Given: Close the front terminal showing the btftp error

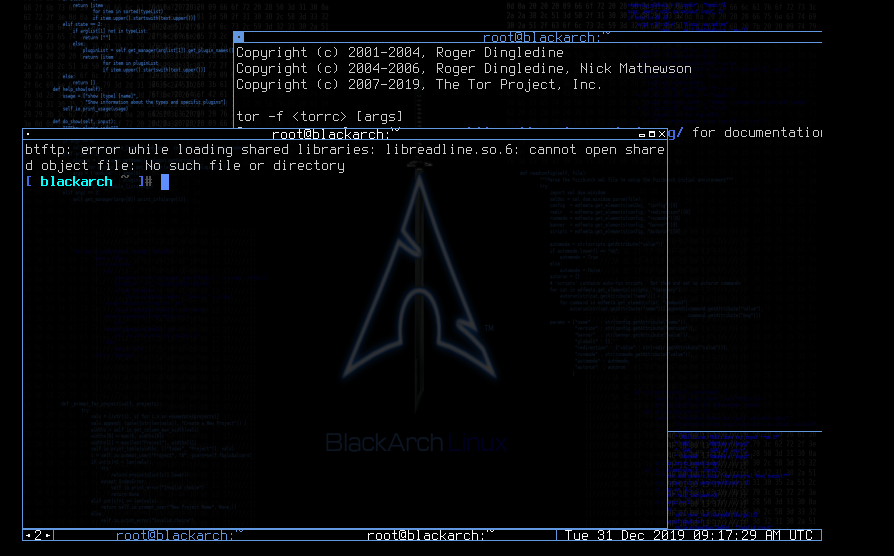Looking at the screenshot, I should 661,135.
